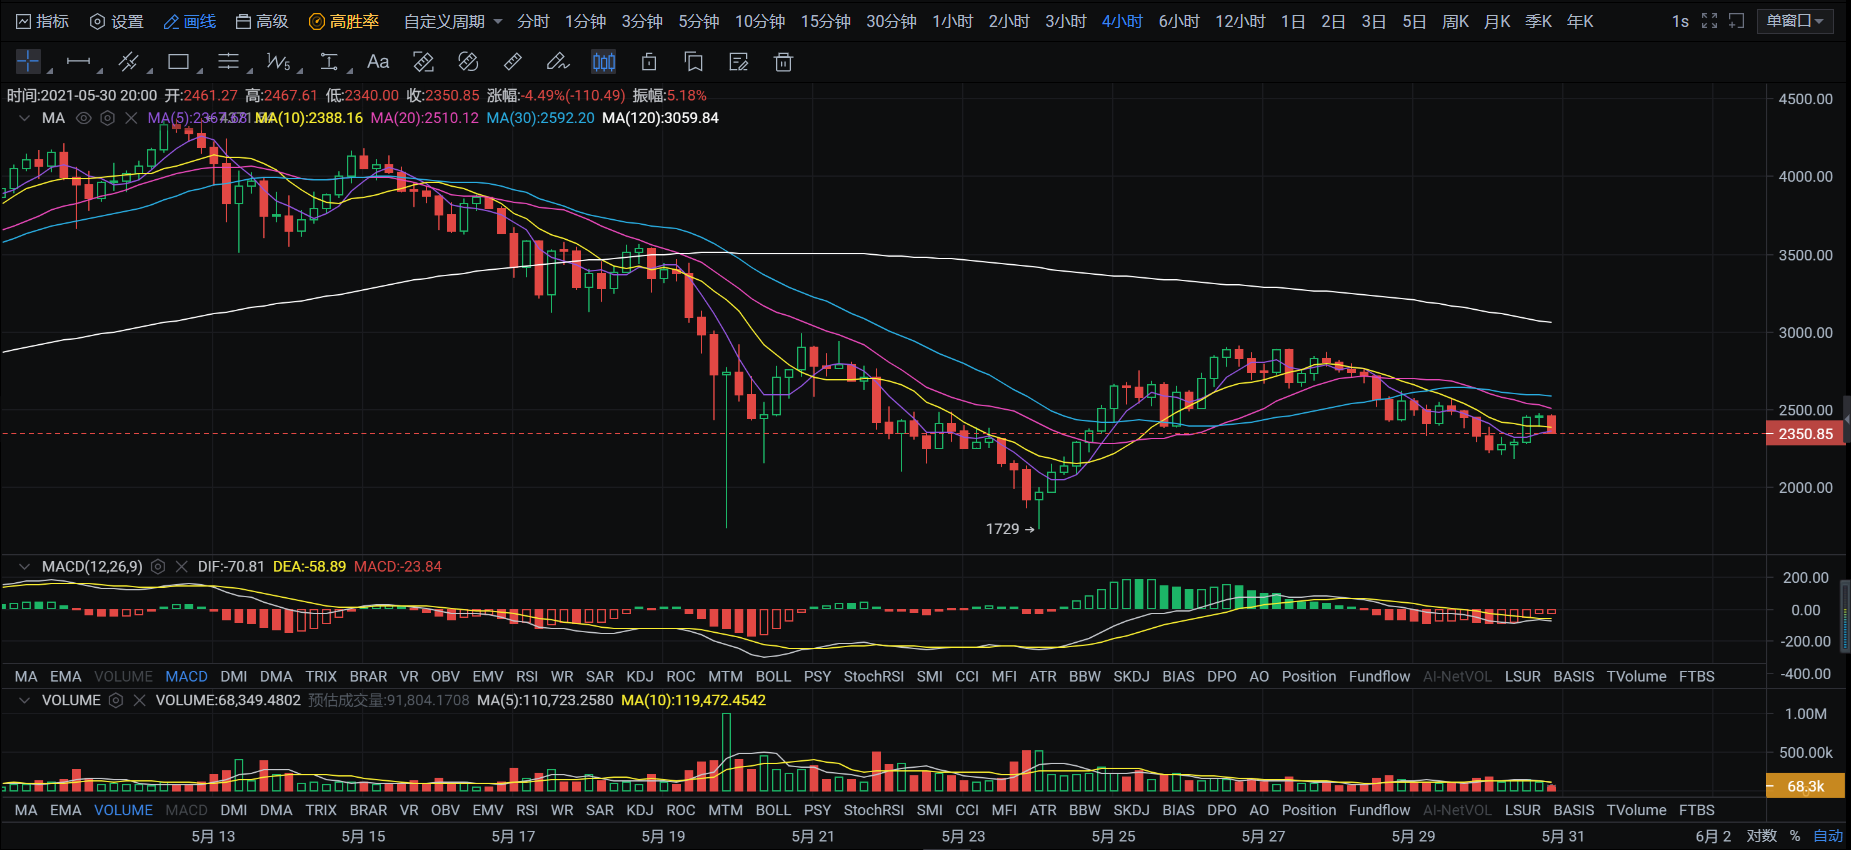
Task: Click the boxed ruler measurement icon
Action: click(x=423, y=62)
